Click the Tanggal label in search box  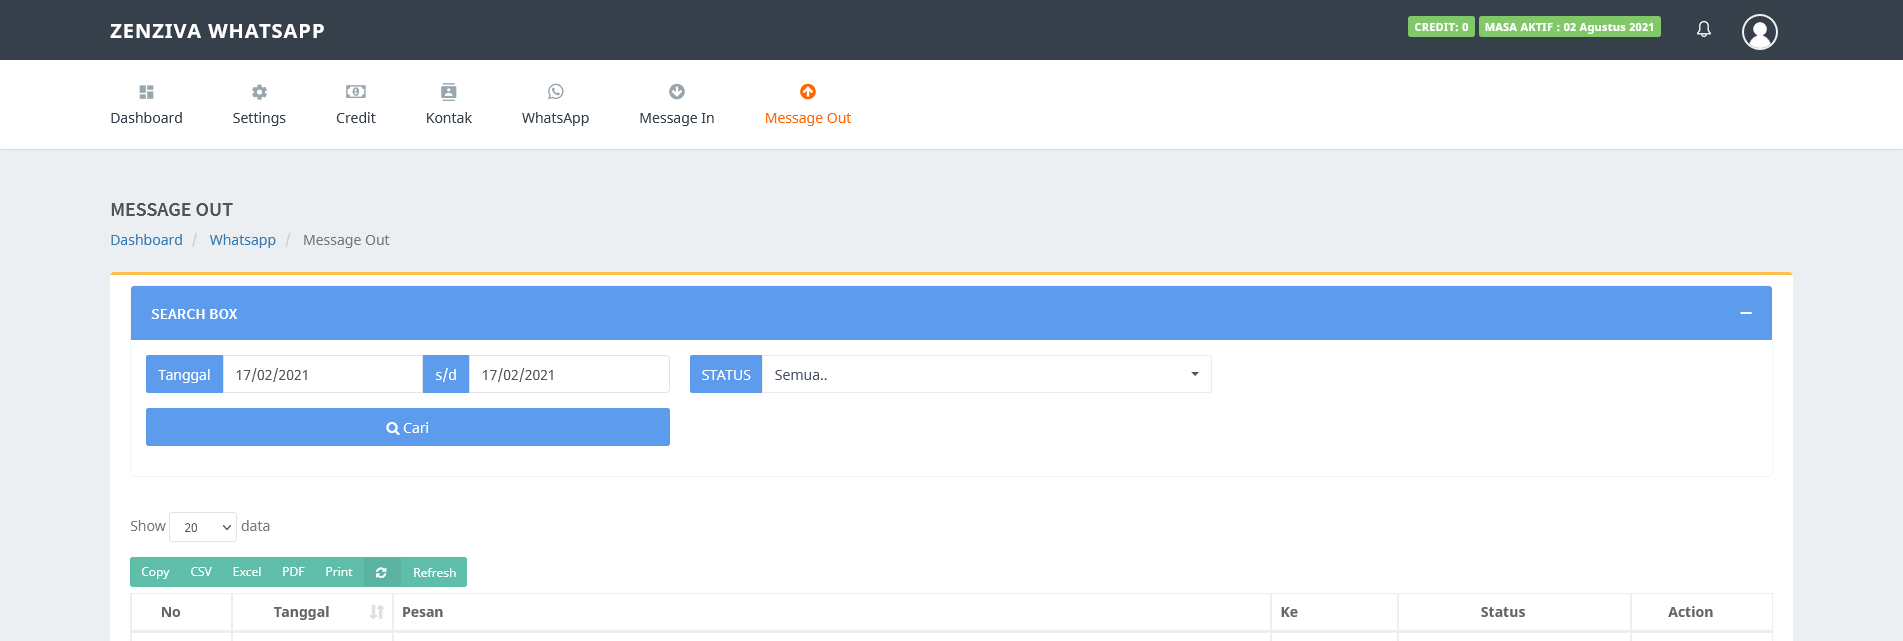click(x=184, y=374)
